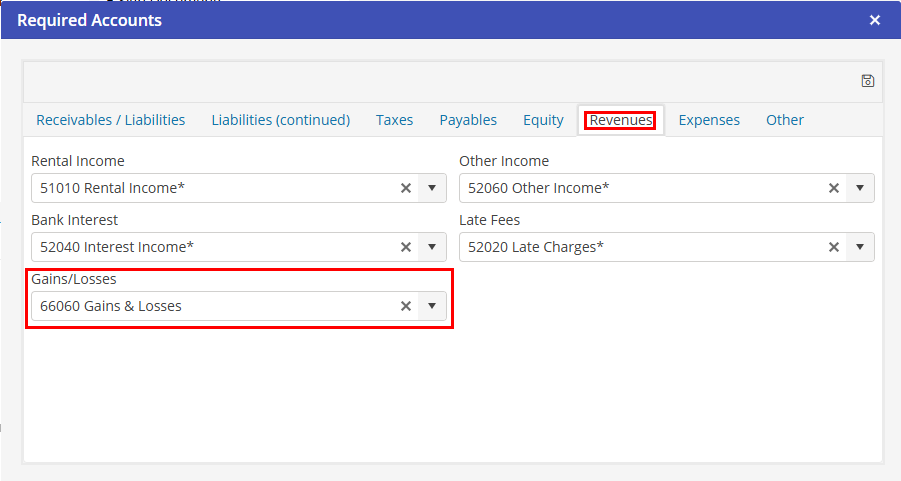Clear the Bank Interest account selection
The image size is (901, 481).
click(406, 247)
